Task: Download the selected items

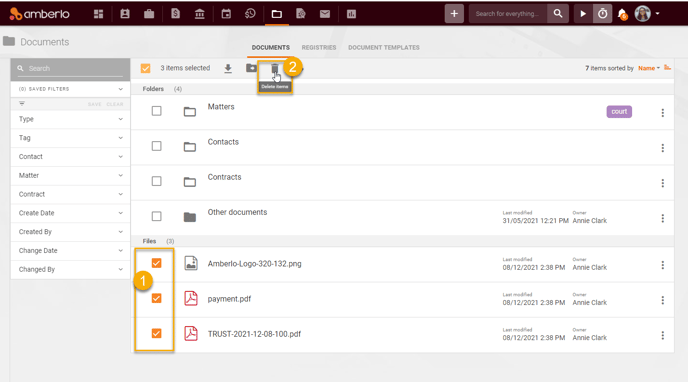Action: pos(228,68)
